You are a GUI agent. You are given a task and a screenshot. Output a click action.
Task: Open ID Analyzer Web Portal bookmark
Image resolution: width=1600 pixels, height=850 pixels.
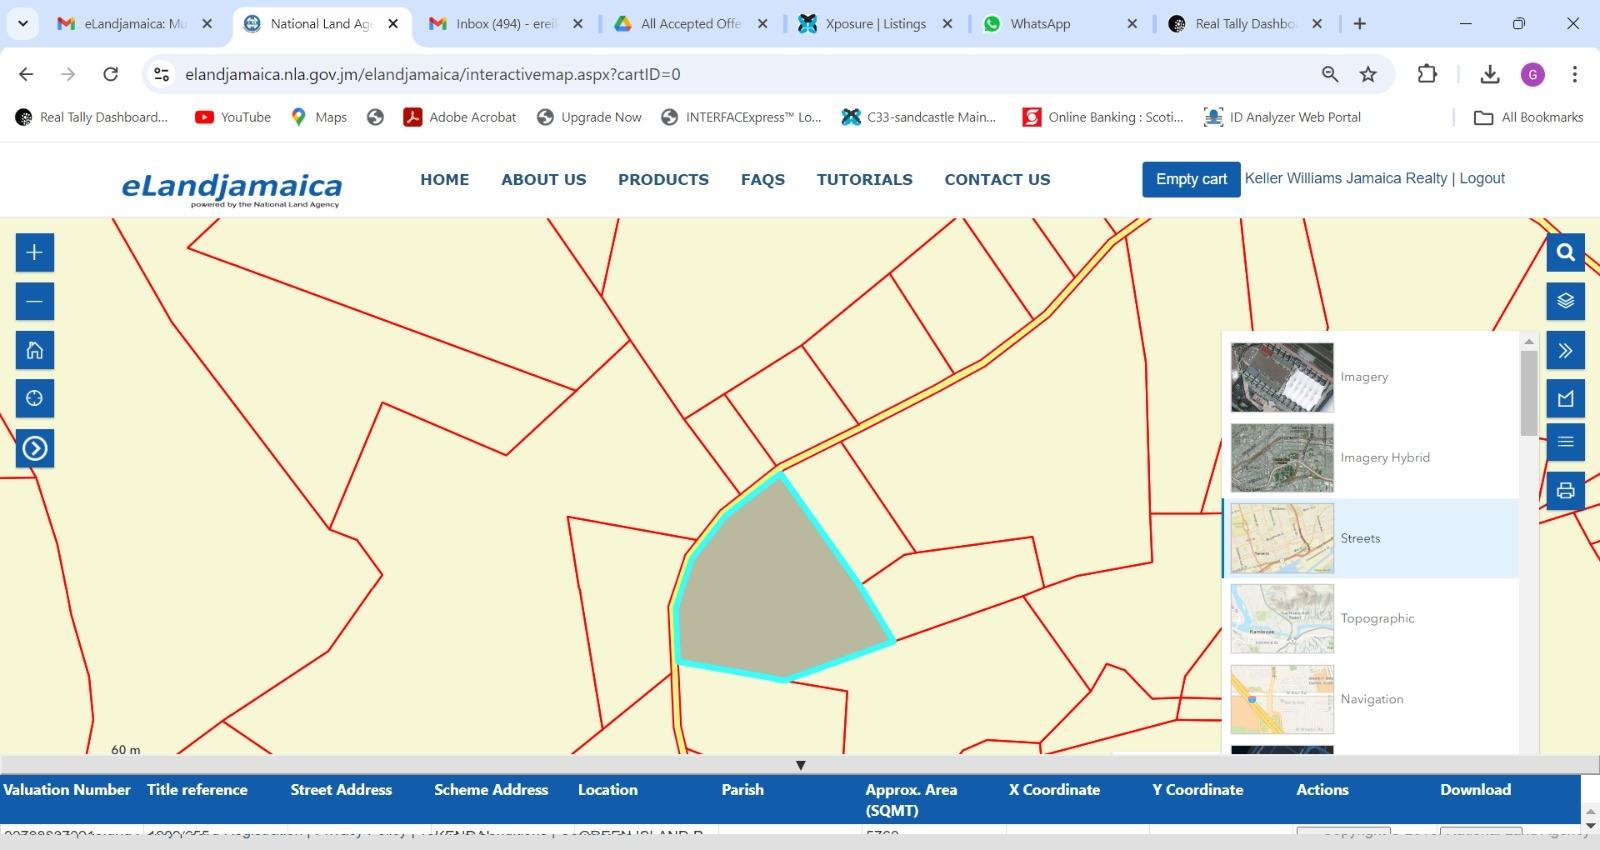click(x=1282, y=117)
